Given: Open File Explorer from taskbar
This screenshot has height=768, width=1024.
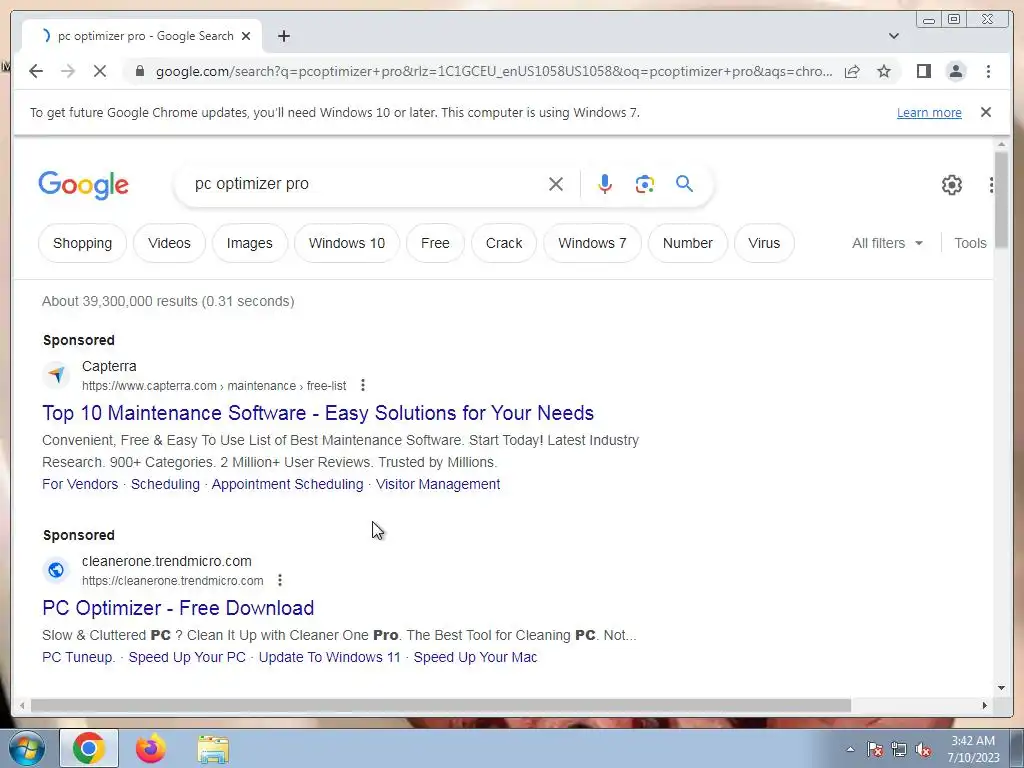Looking at the screenshot, I should (213, 750).
